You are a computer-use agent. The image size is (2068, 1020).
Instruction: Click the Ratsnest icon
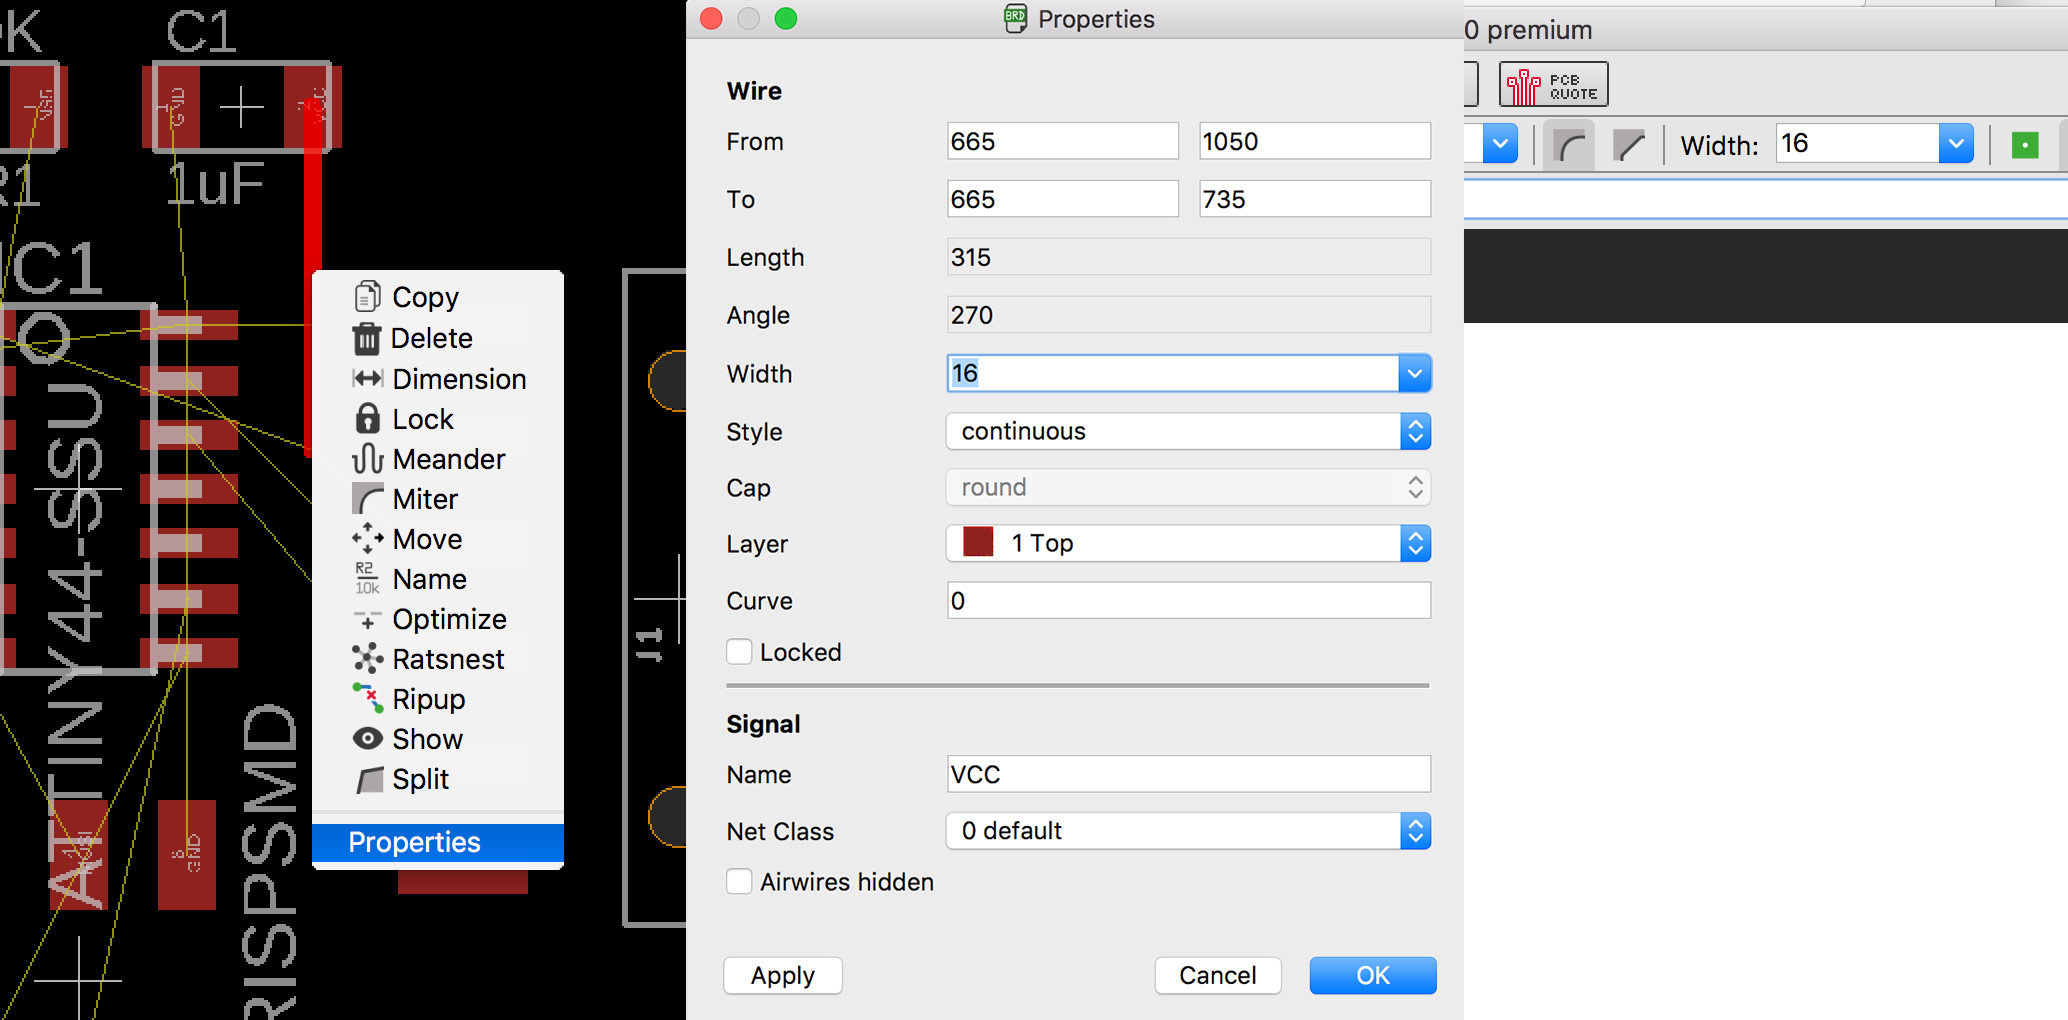[x=367, y=658]
